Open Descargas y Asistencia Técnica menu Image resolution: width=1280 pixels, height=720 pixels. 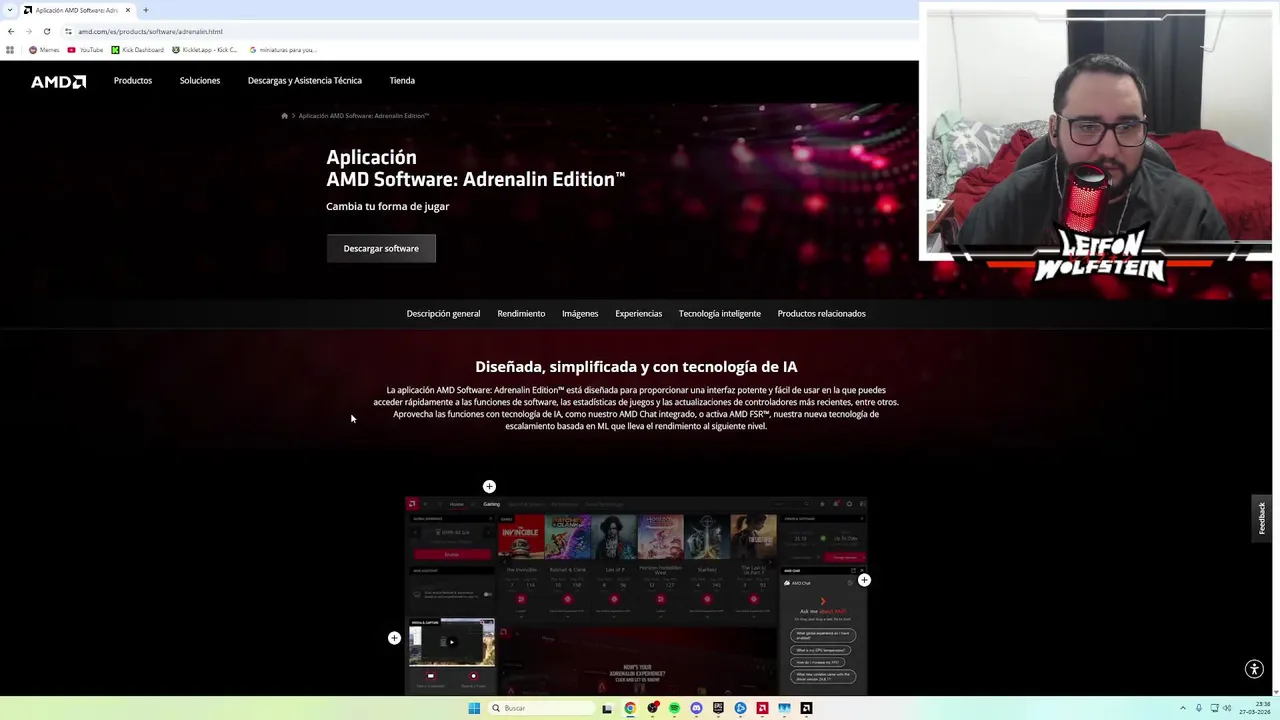pos(305,80)
